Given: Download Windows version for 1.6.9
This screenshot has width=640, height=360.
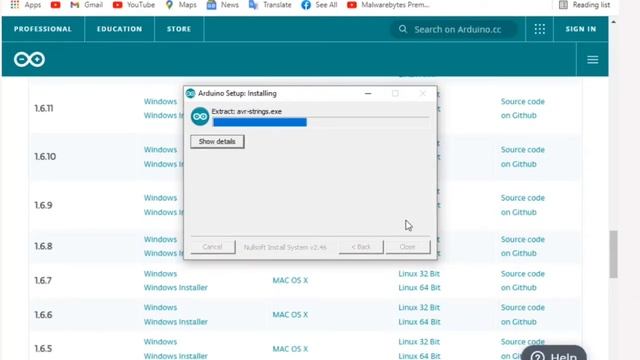Looking at the screenshot, I should pyautogui.click(x=160, y=198).
